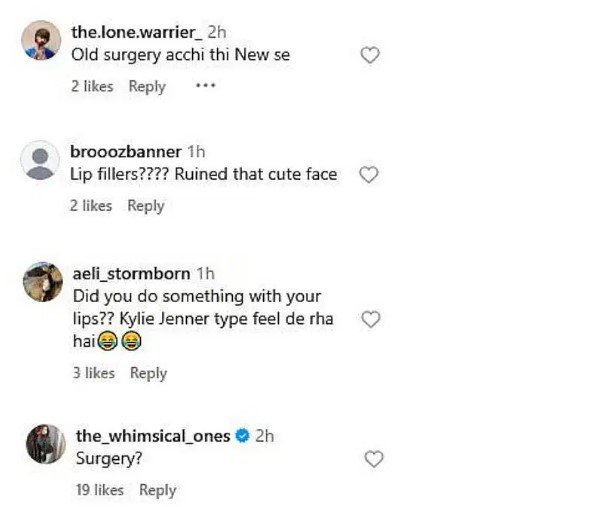This screenshot has width=613, height=507.
Task: Open the.lone.warrier_ profile picture
Action: pos(41,42)
